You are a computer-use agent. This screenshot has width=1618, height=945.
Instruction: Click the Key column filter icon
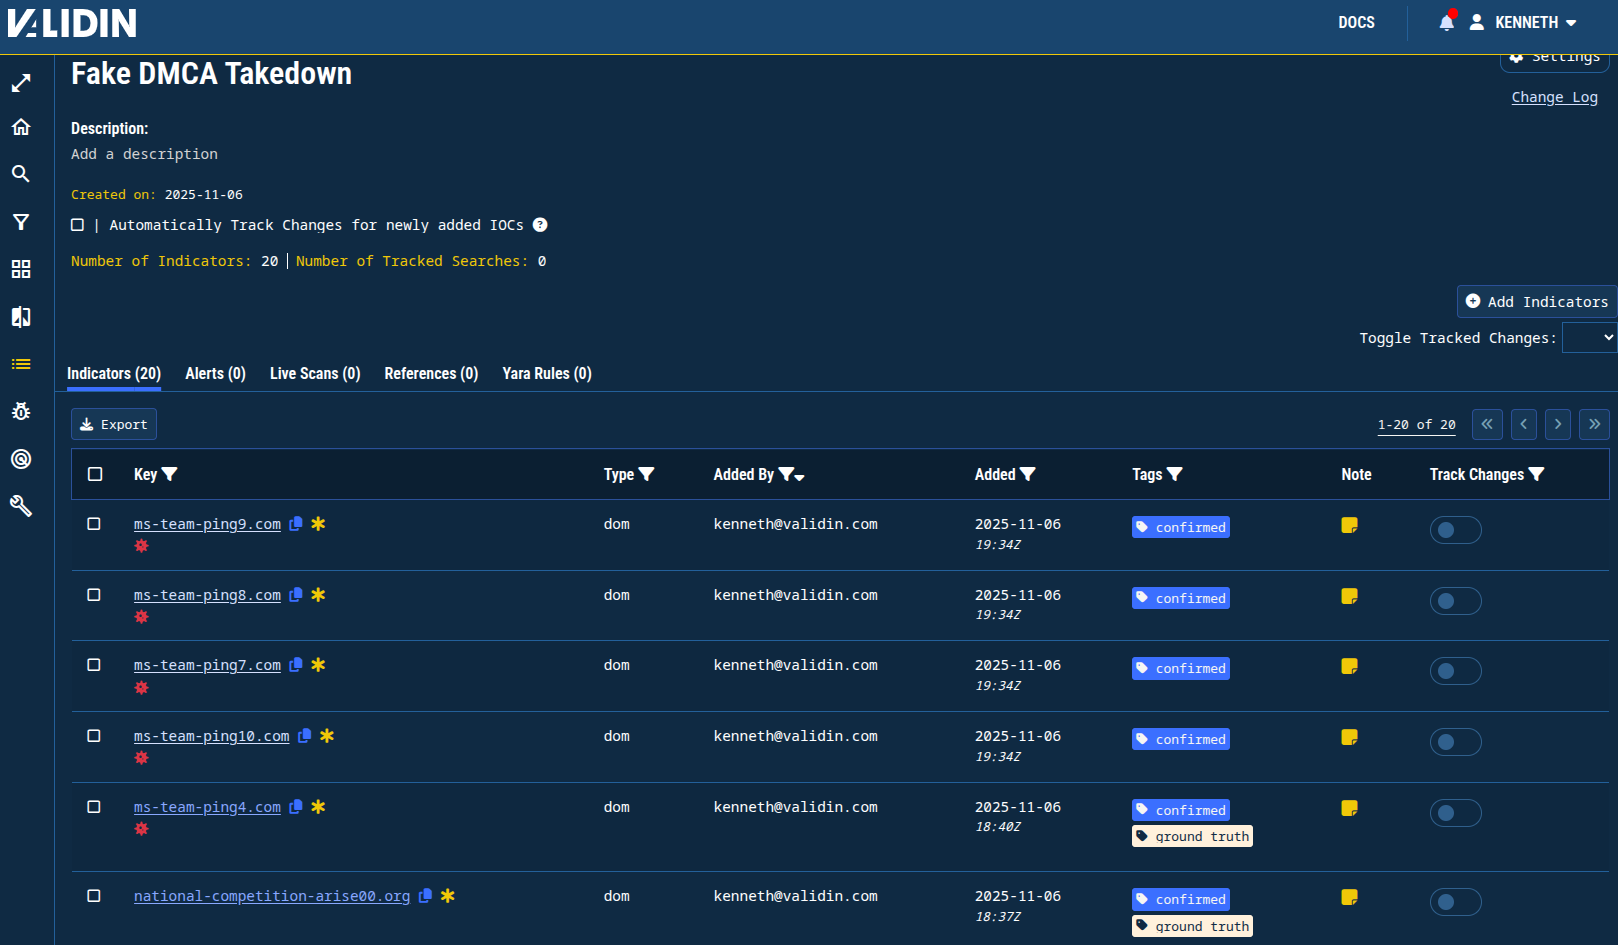tap(170, 474)
